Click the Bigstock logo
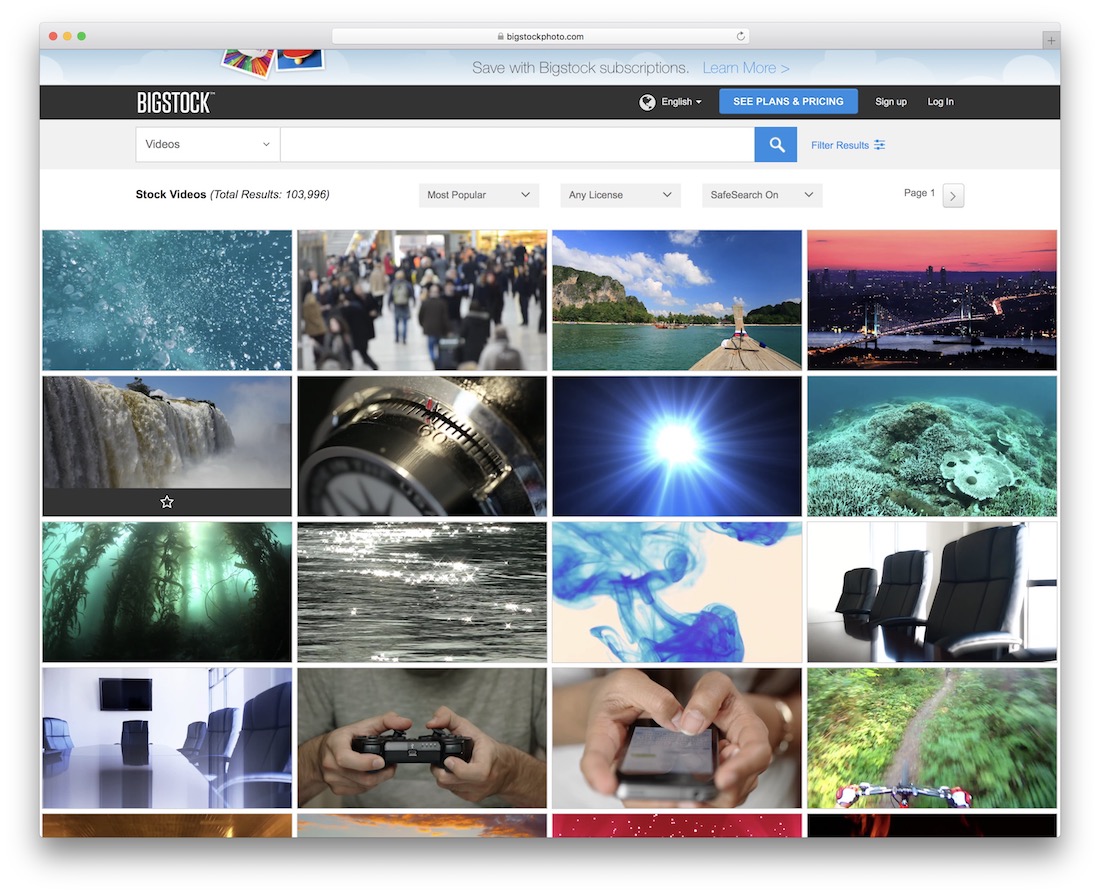 pyautogui.click(x=175, y=101)
